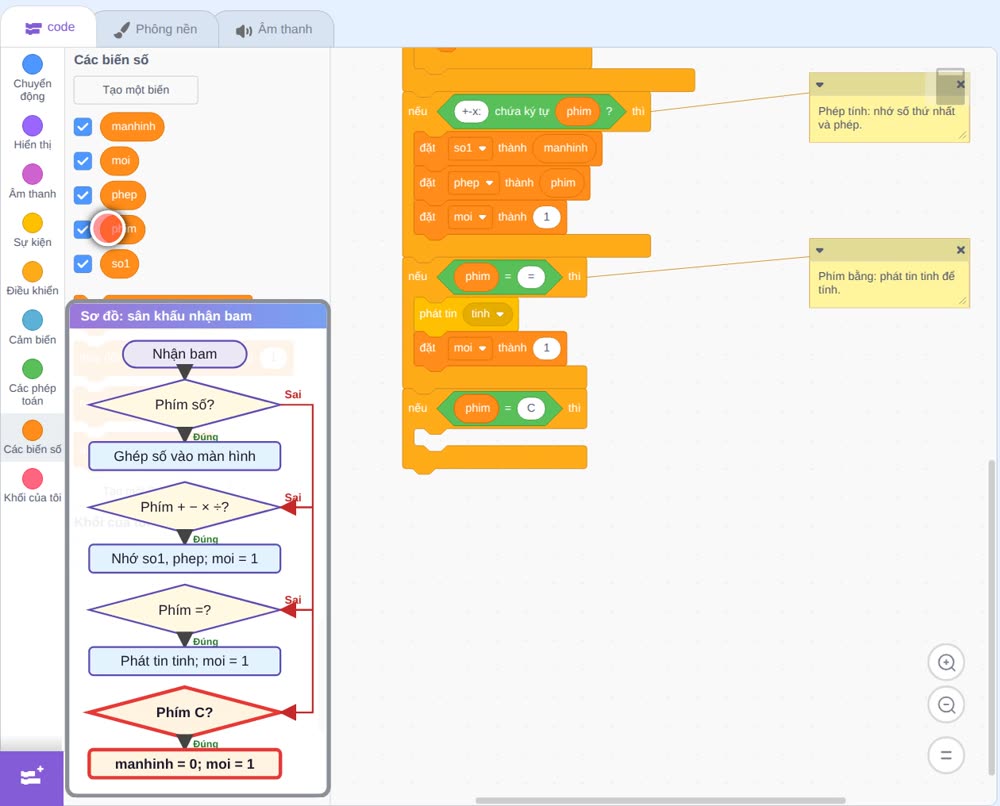Open the Sự kiện blocks category
Image resolution: width=1000 pixels, height=806 pixels.
click(32, 230)
